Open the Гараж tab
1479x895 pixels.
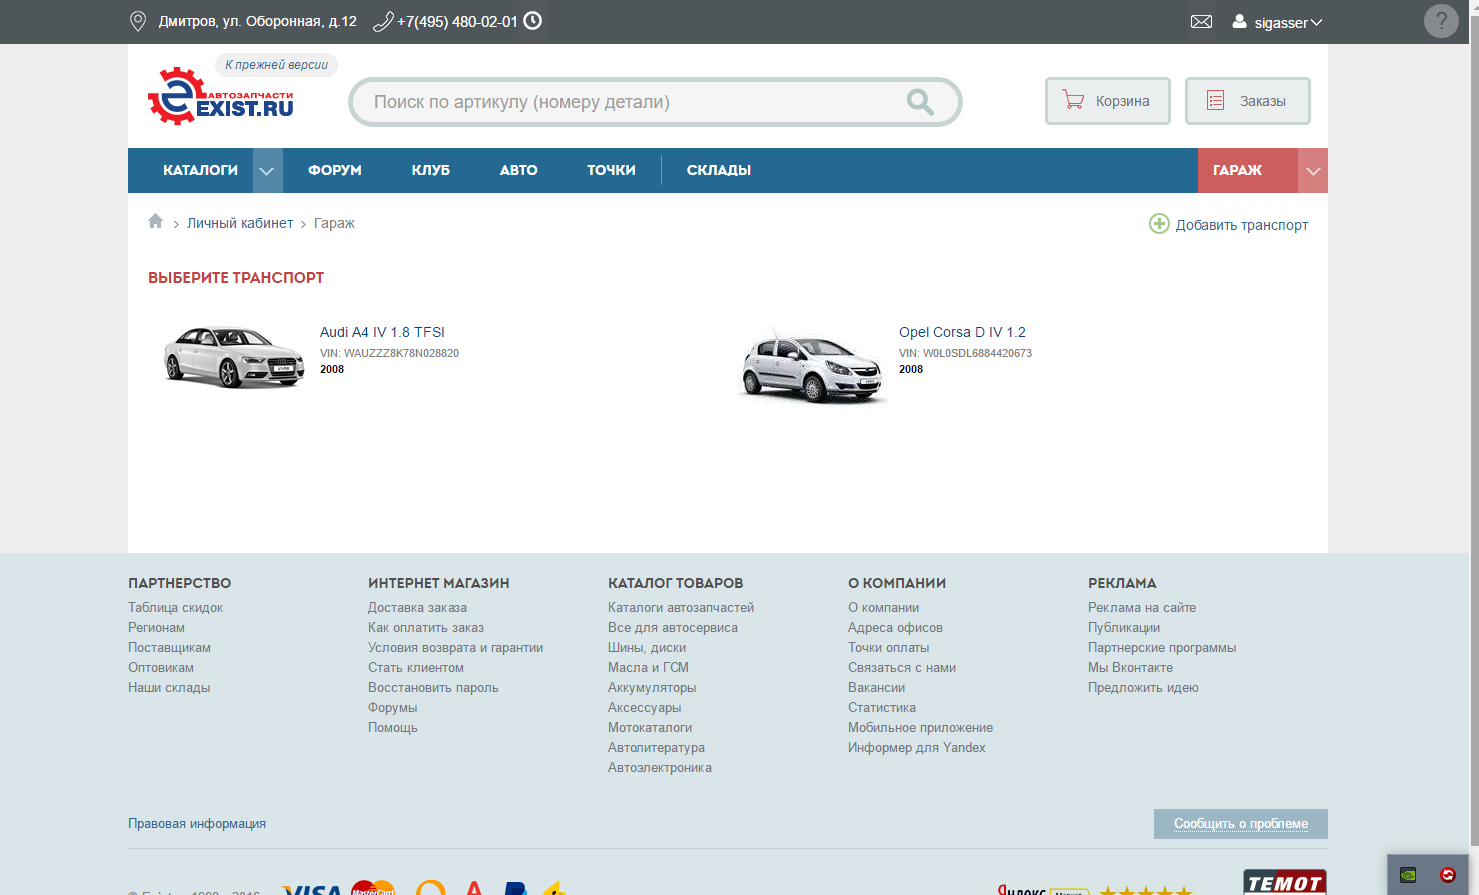tap(1237, 170)
